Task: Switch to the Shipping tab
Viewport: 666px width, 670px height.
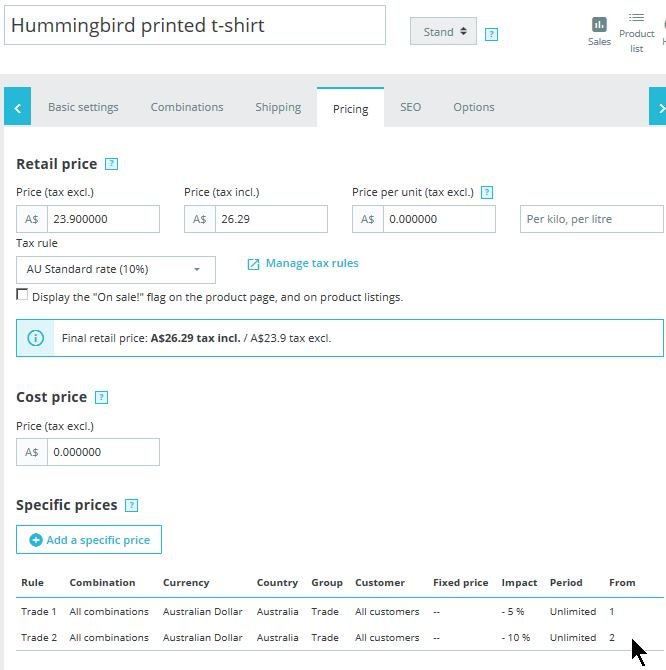Action: click(278, 107)
